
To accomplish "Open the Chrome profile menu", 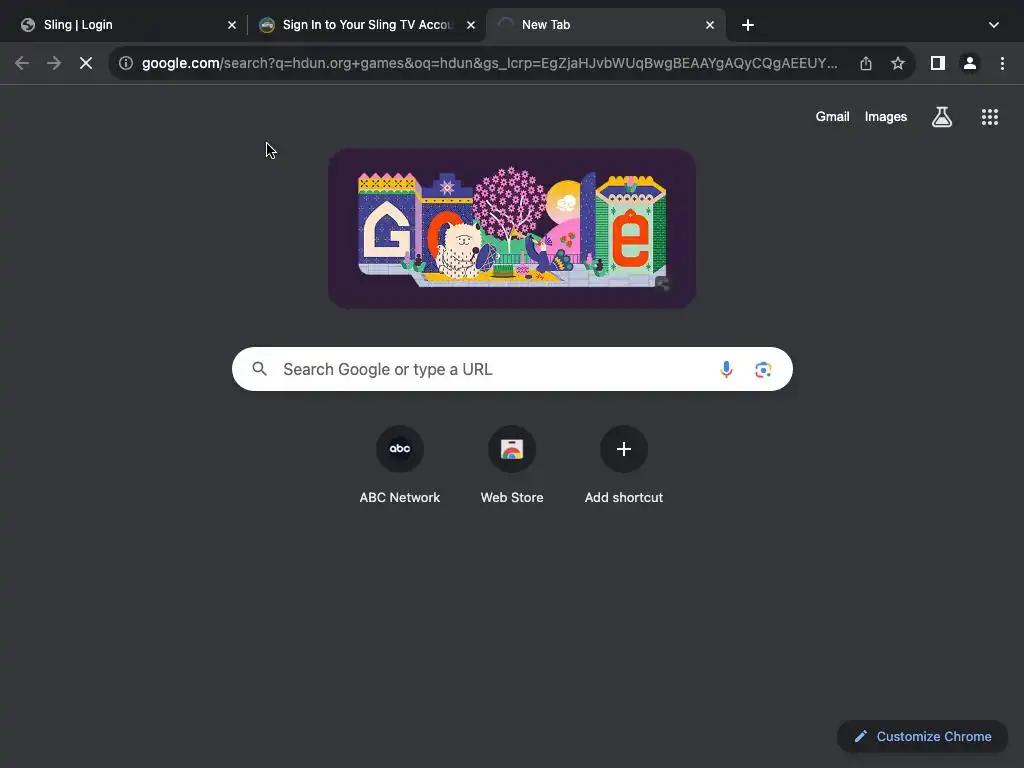I will (970, 63).
